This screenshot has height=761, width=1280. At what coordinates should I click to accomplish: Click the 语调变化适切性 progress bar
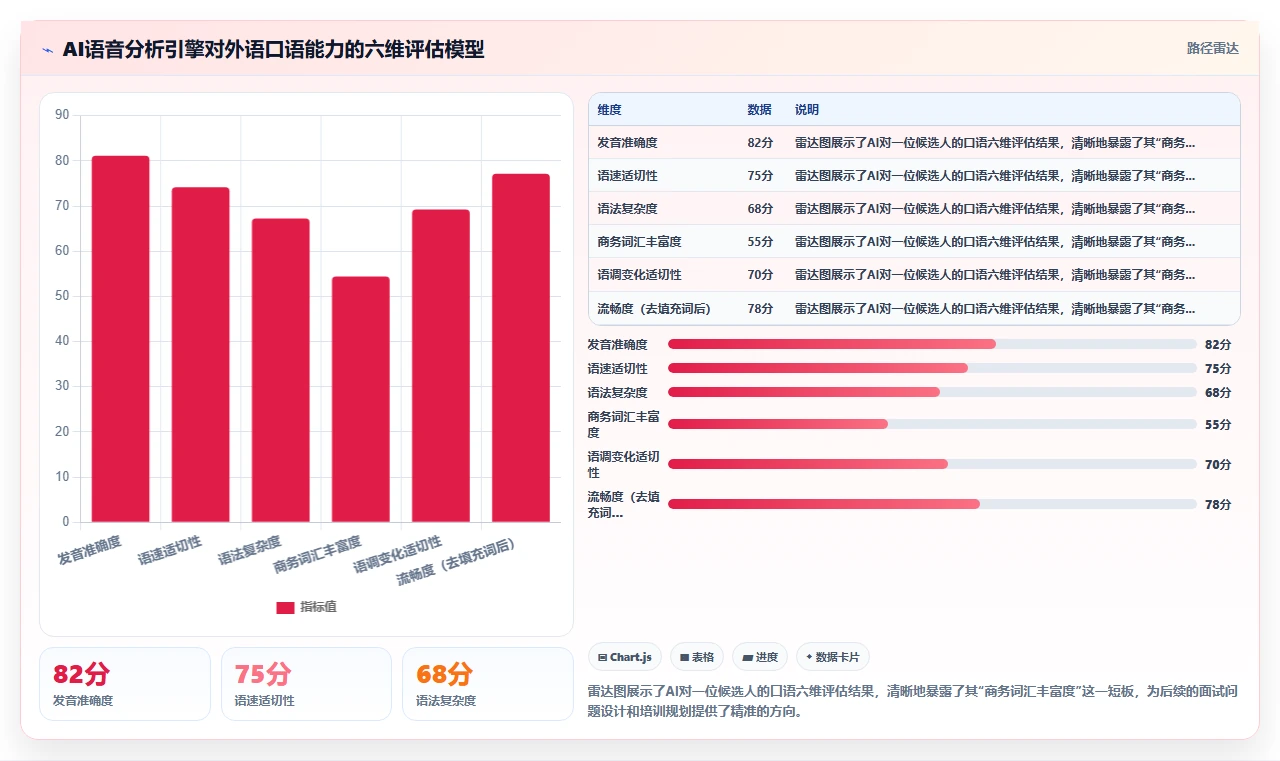(x=932, y=464)
